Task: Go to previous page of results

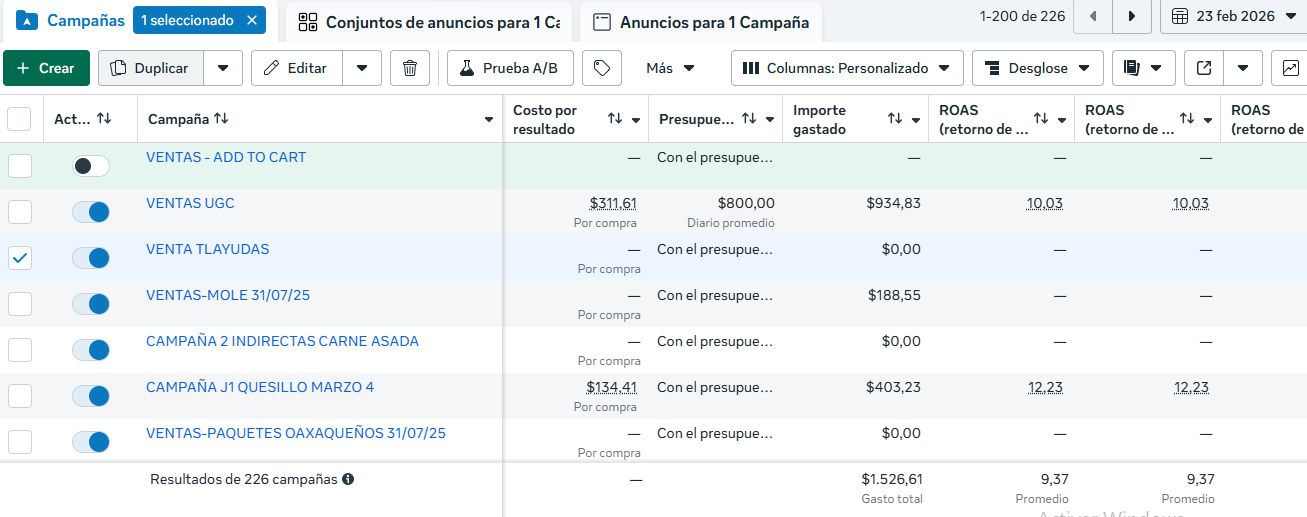Action: pyautogui.click(x=1093, y=16)
